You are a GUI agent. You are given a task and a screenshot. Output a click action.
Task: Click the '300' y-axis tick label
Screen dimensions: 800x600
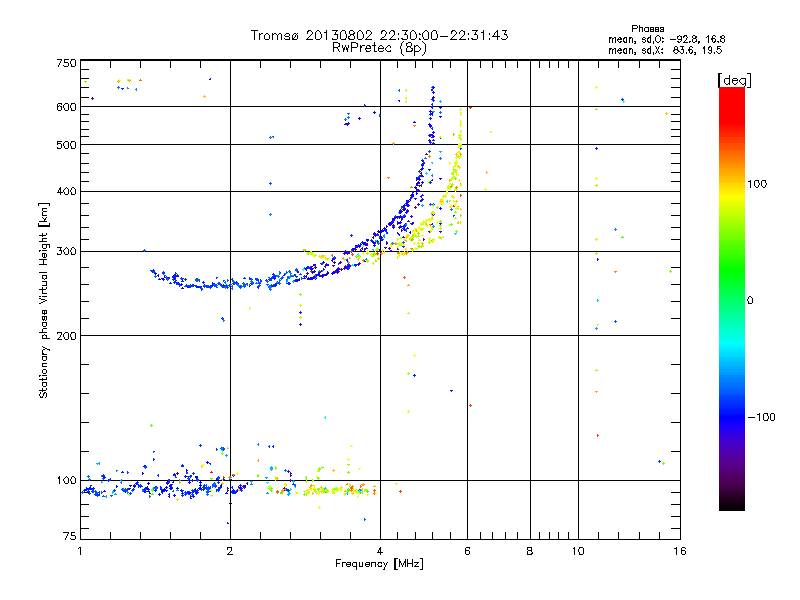pyautogui.click(x=66, y=252)
